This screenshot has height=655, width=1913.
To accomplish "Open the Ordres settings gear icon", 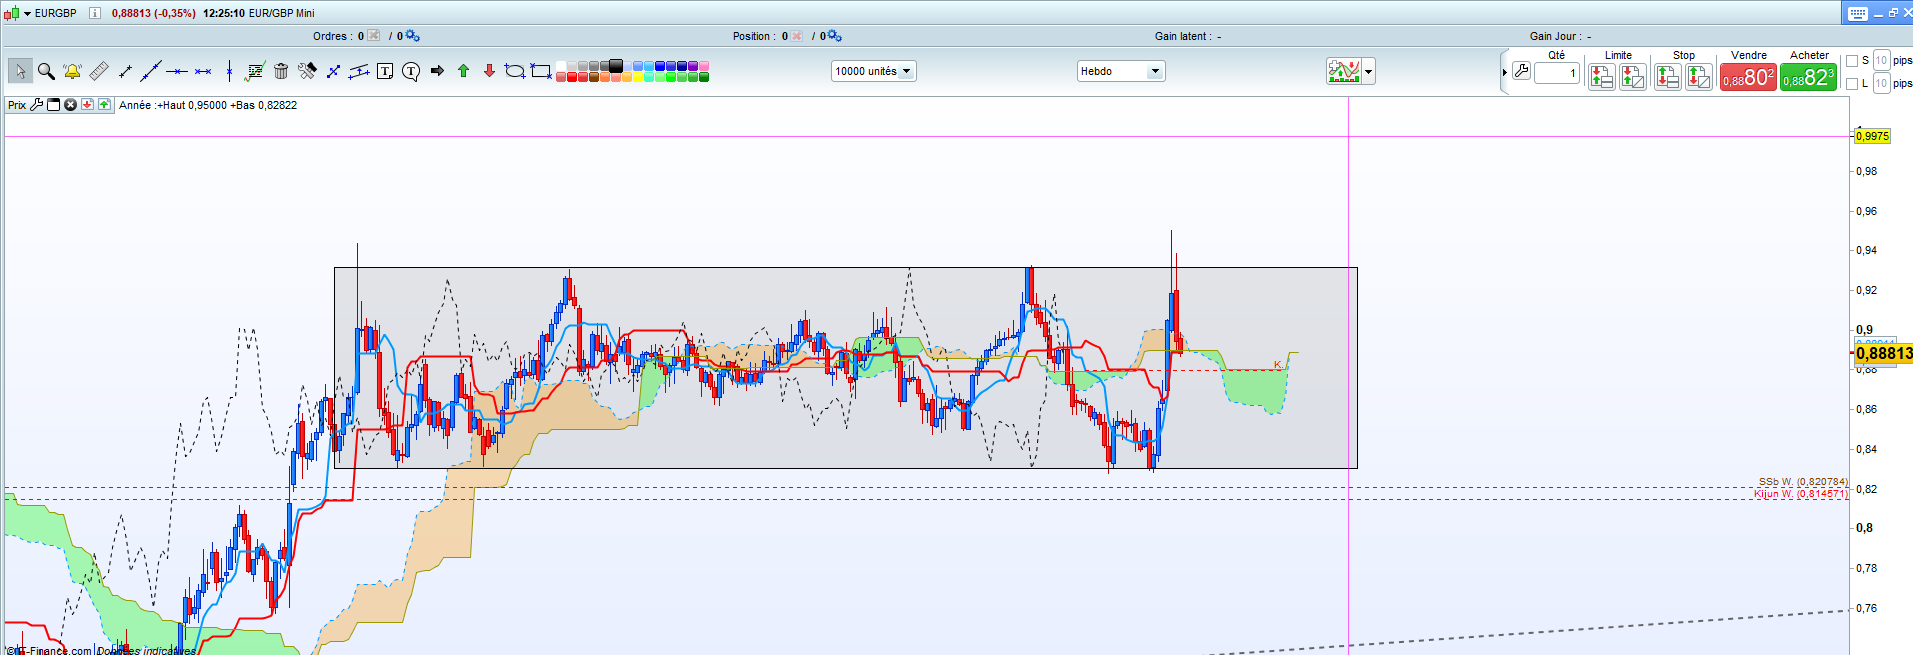I will [x=412, y=36].
